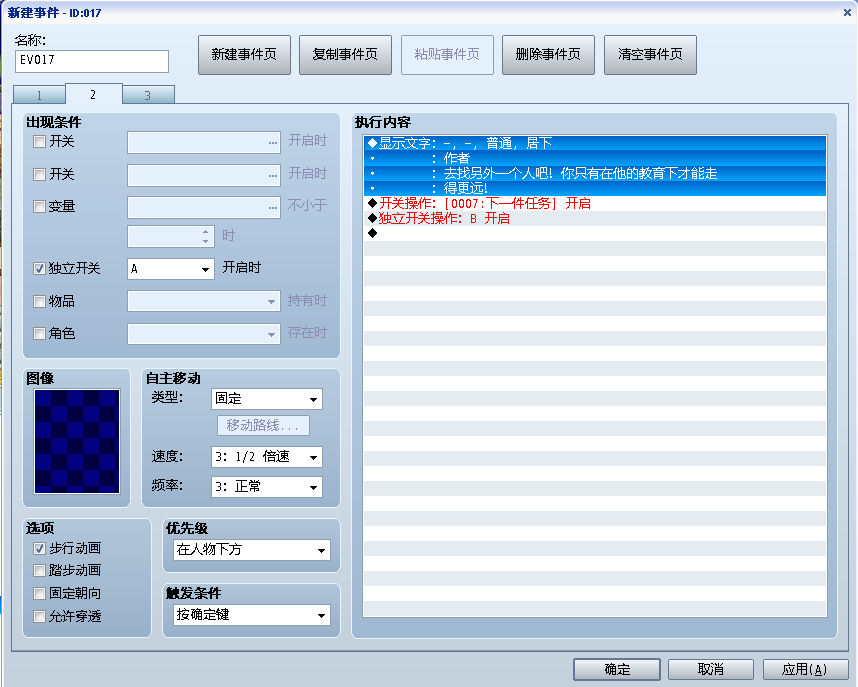Select the 去找另外一个人吧 text line

click(x=595, y=174)
